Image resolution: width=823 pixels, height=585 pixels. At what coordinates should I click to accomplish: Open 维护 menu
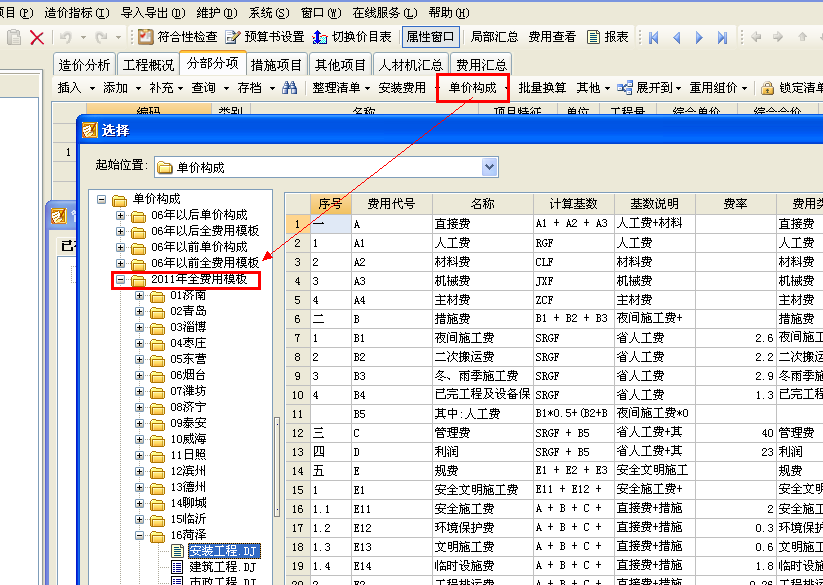pyautogui.click(x=217, y=12)
